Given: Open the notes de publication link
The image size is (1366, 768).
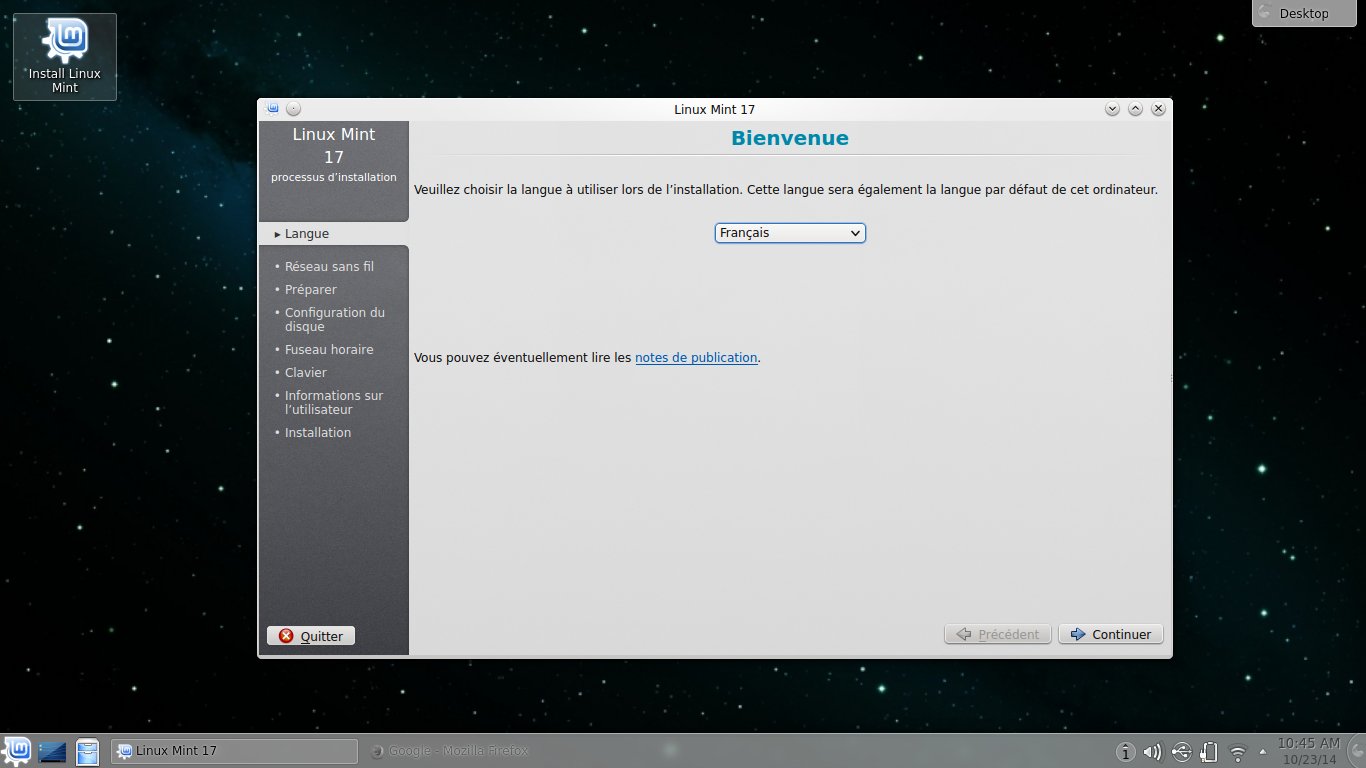Looking at the screenshot, I should pos(696,357).
